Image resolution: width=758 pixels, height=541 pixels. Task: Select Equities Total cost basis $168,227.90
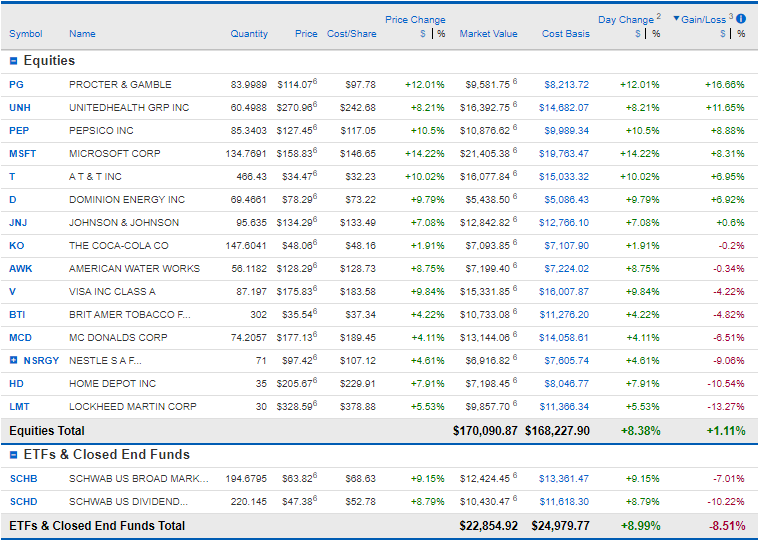click(557, 431)
